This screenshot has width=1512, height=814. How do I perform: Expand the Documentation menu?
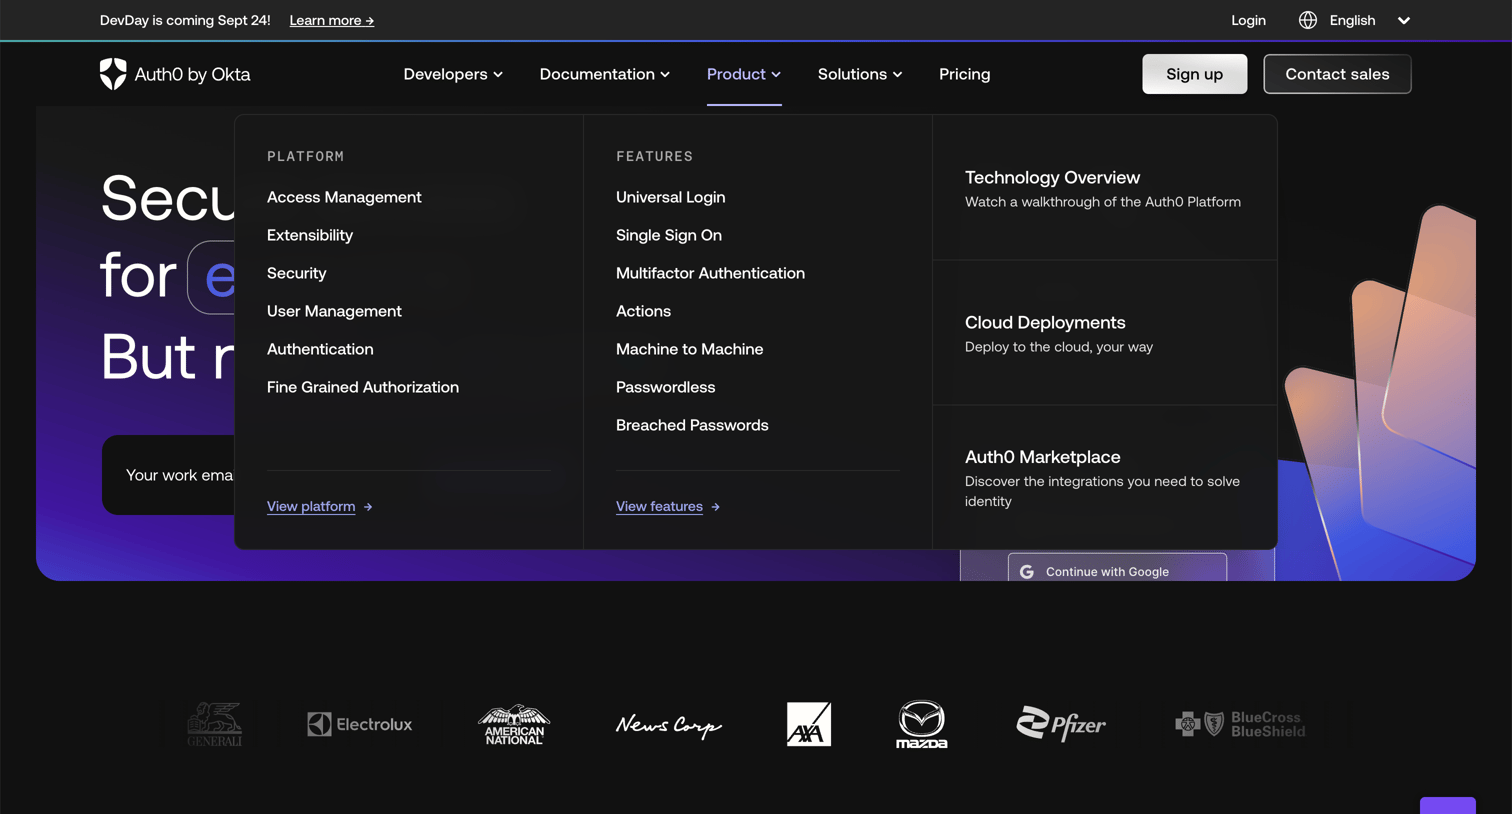pos(605,74)
